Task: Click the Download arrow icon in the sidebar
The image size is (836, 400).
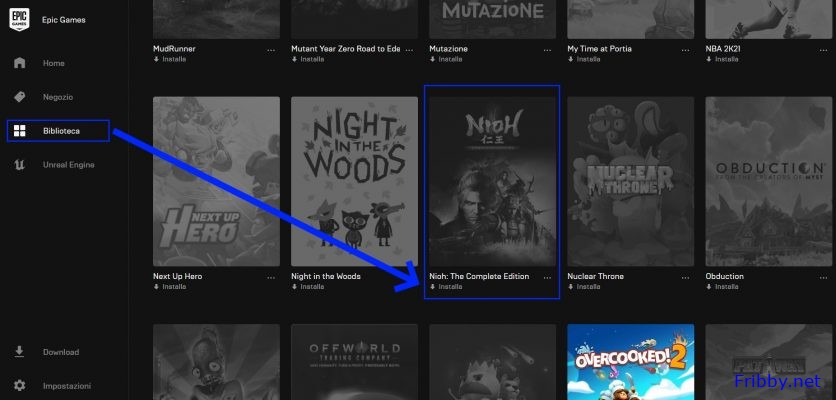Action: (x=19, y=352)
